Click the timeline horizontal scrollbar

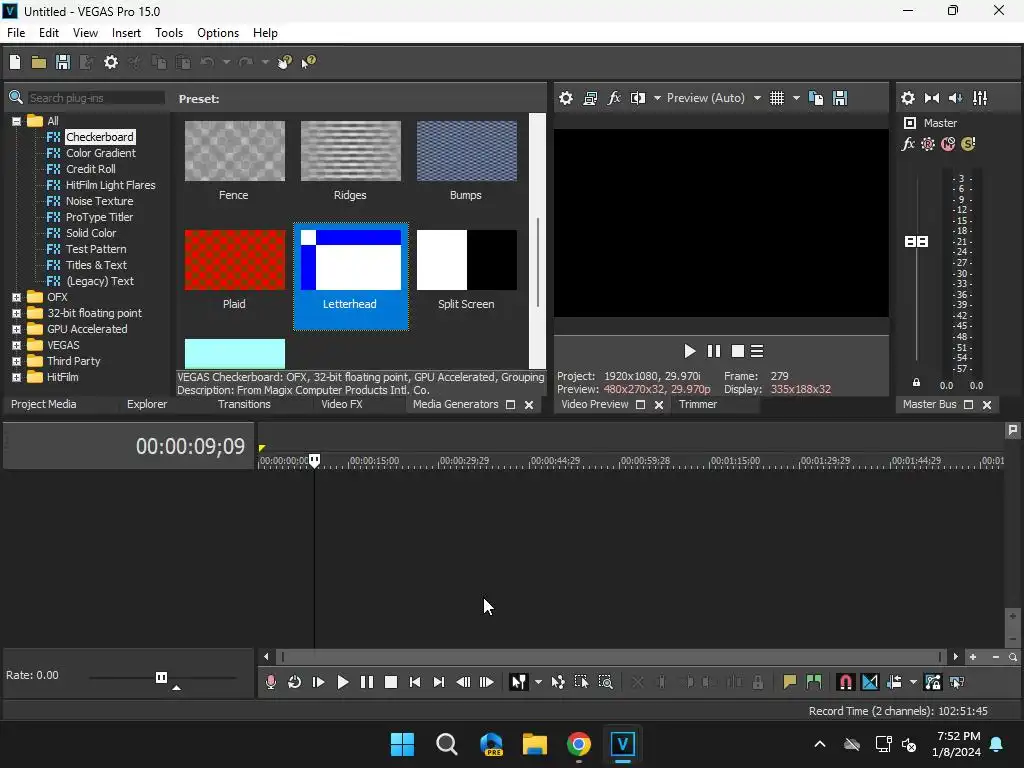coord(611,657)
